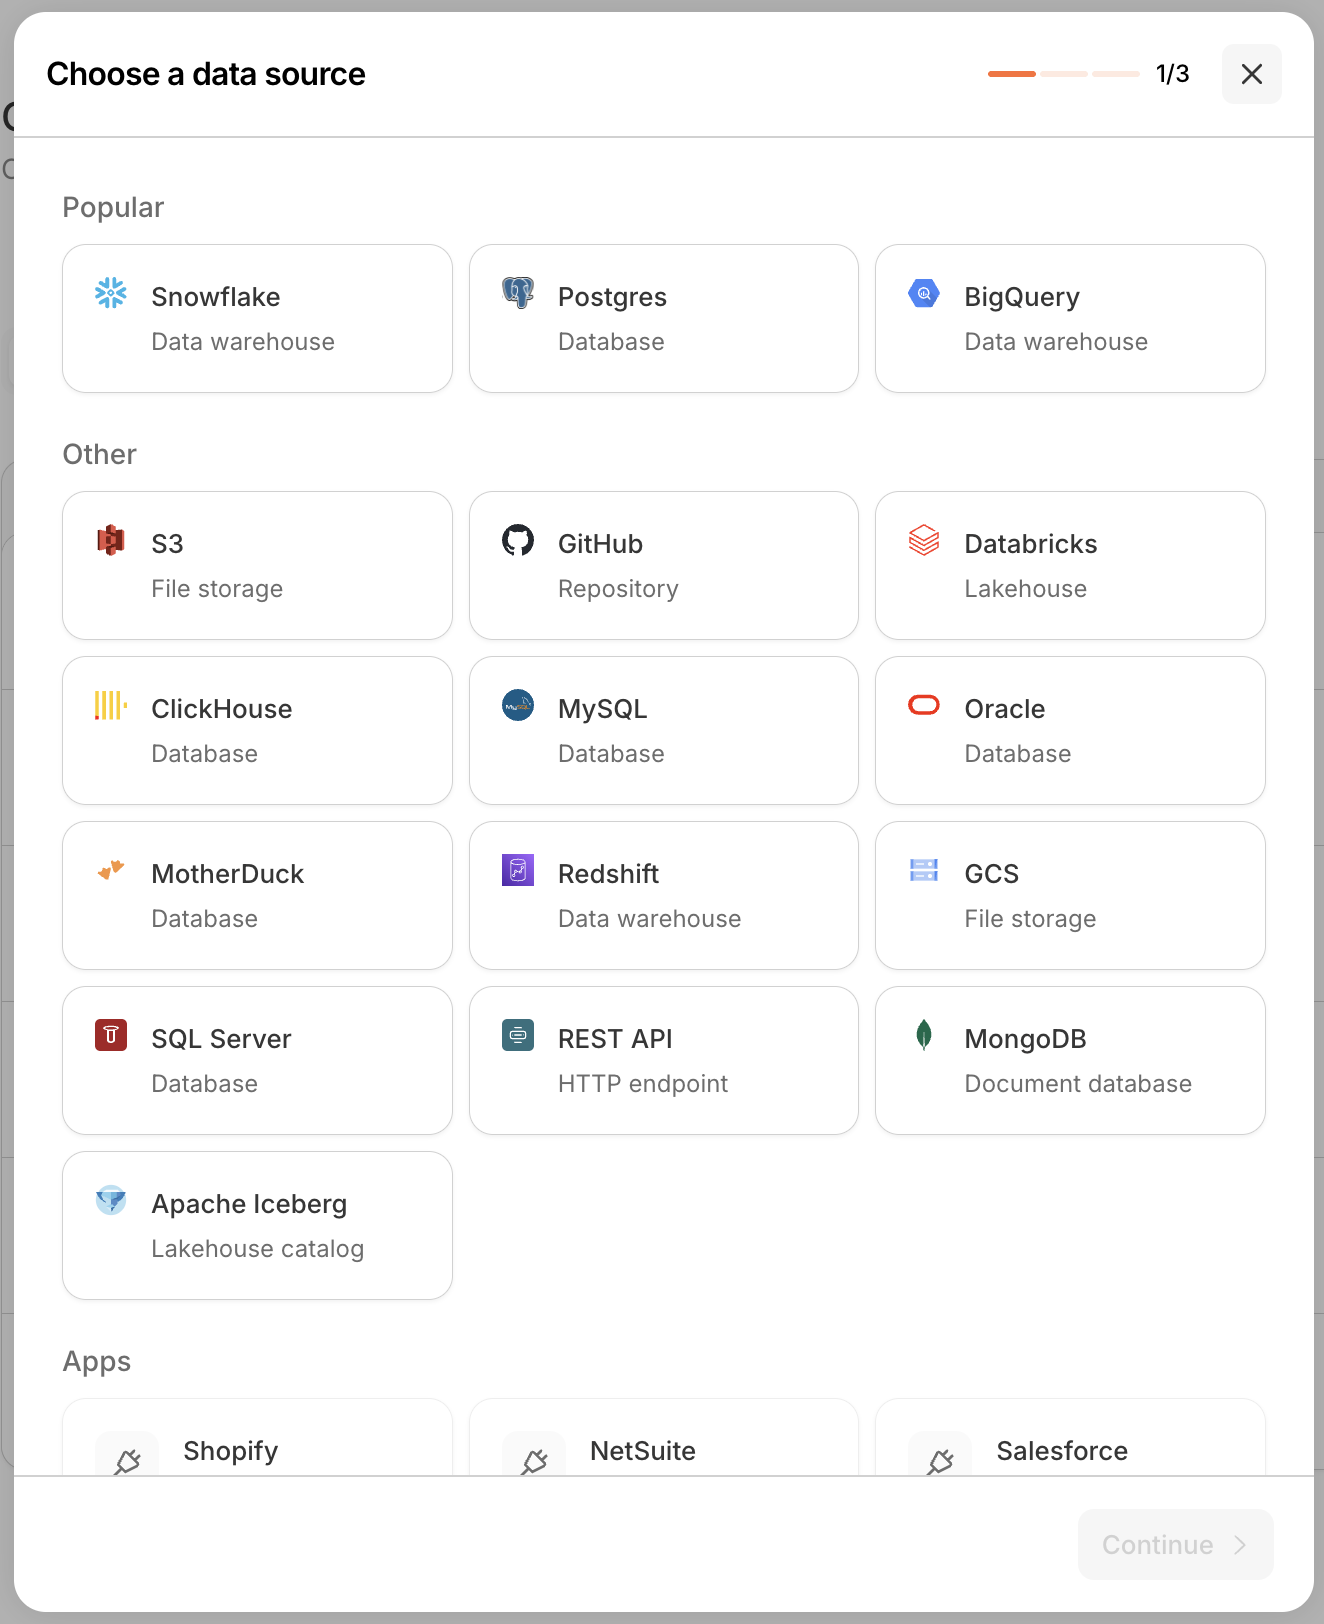
Task: Click the Postgres elephant icon
Action: pyautogui.click(x=518, y=293)
